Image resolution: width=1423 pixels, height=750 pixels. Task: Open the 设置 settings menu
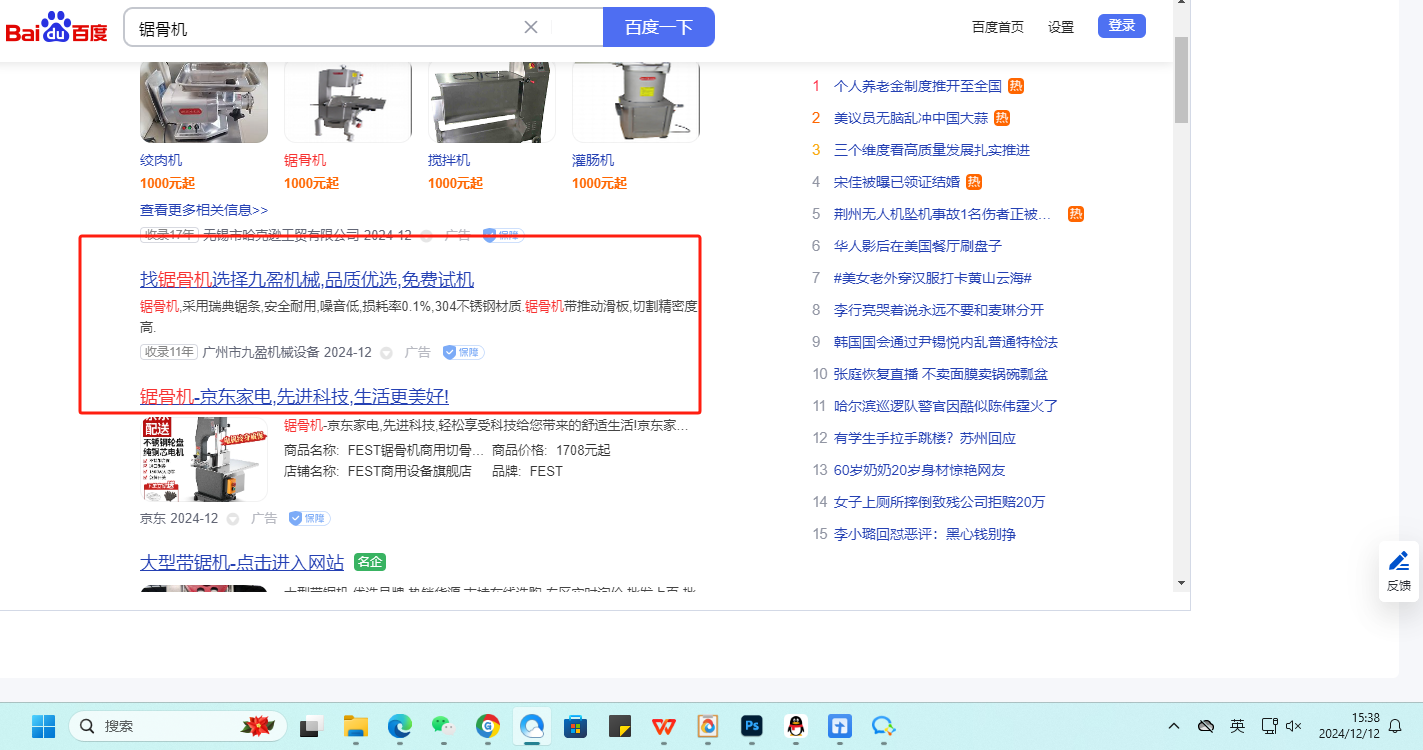pos(1061,27)
